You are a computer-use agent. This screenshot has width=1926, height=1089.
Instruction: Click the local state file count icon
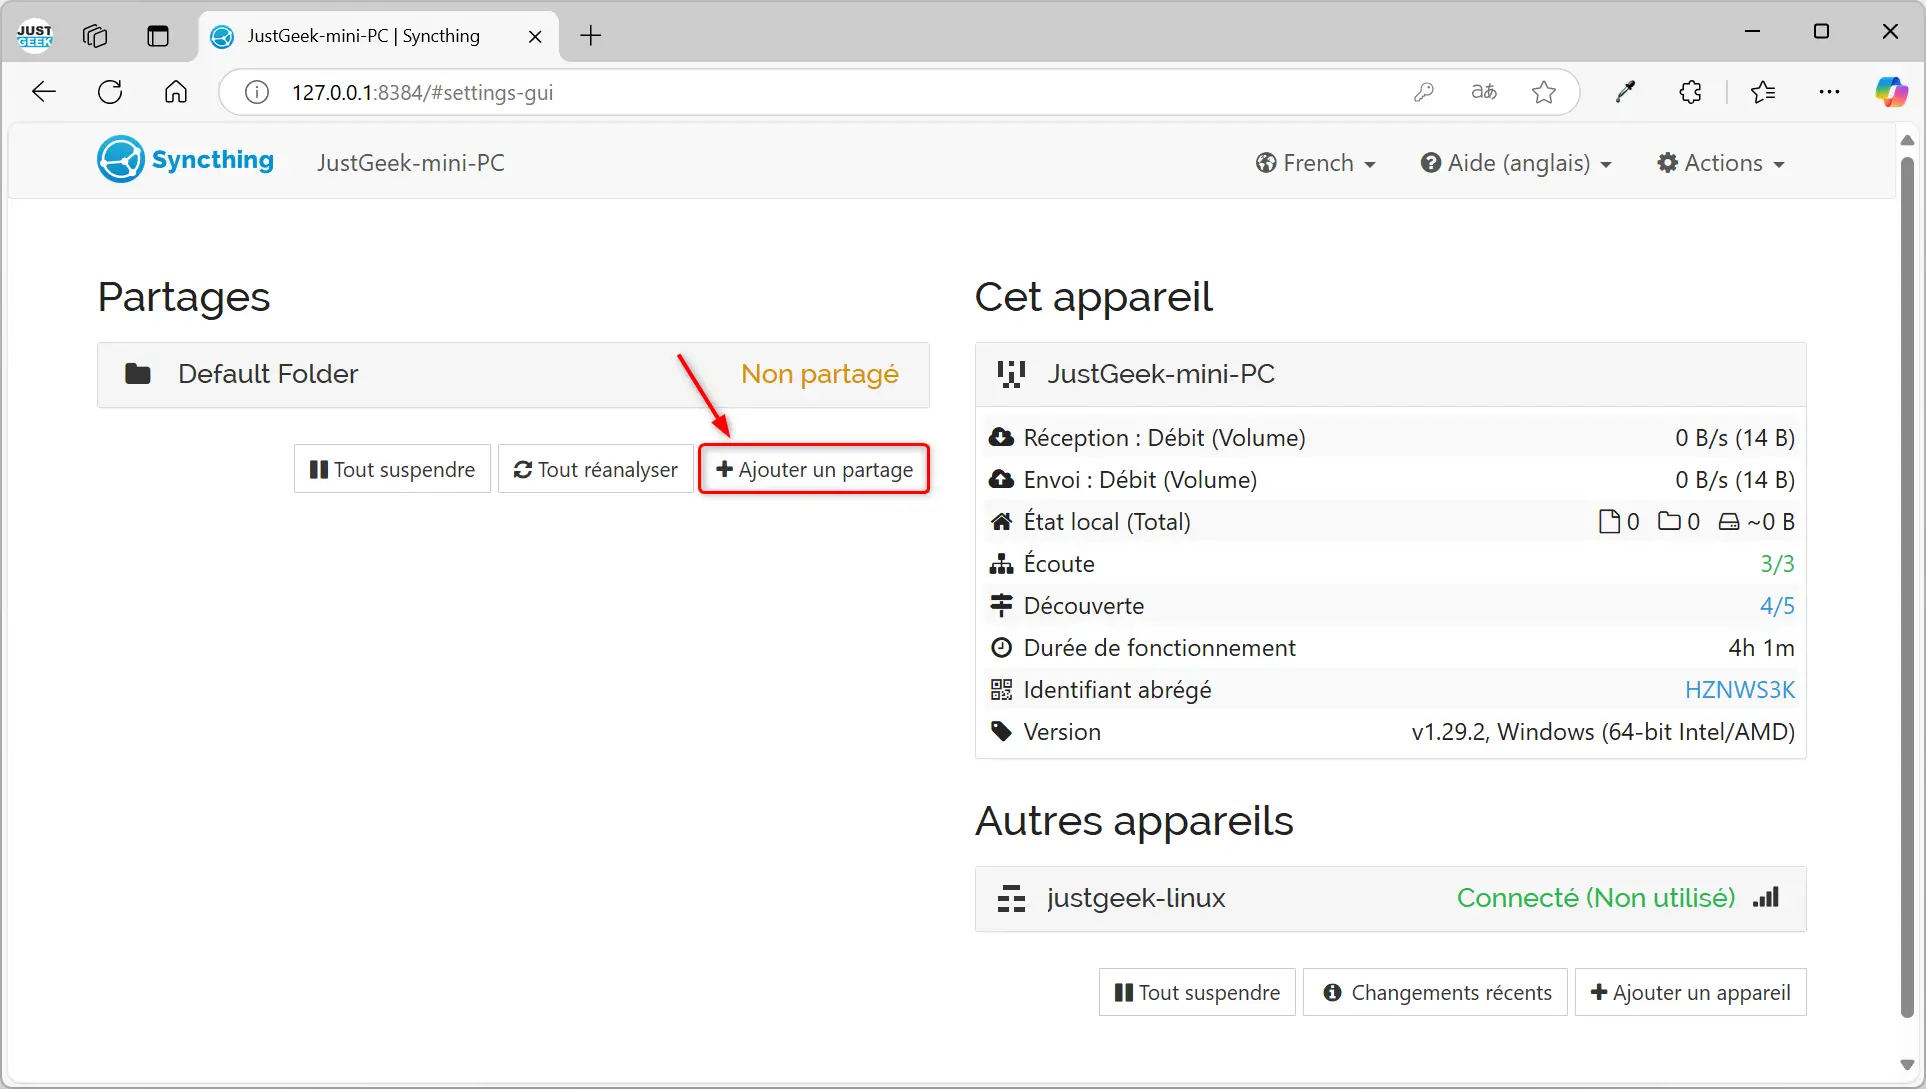[1609, 521]
